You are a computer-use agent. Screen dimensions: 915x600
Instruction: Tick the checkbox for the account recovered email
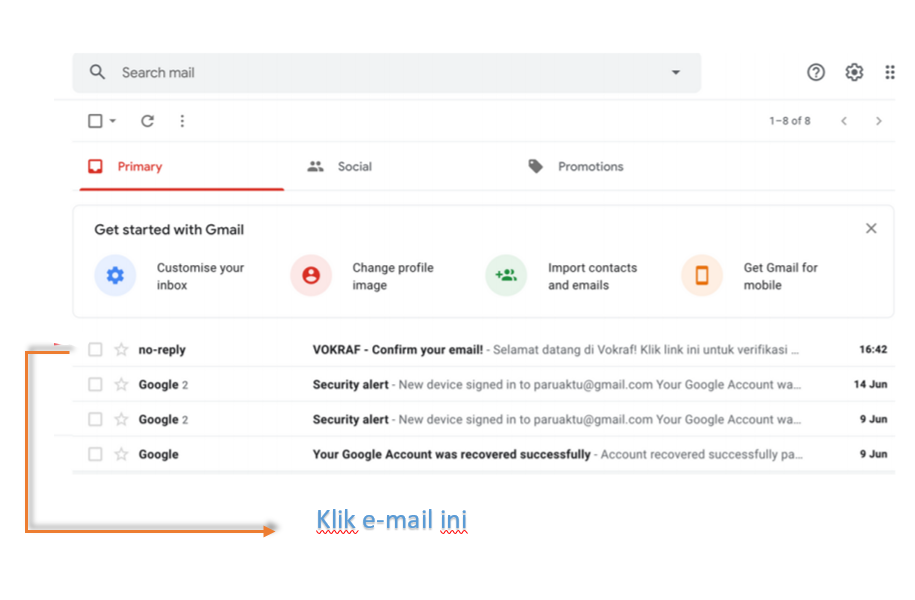(x=95, y=454)
